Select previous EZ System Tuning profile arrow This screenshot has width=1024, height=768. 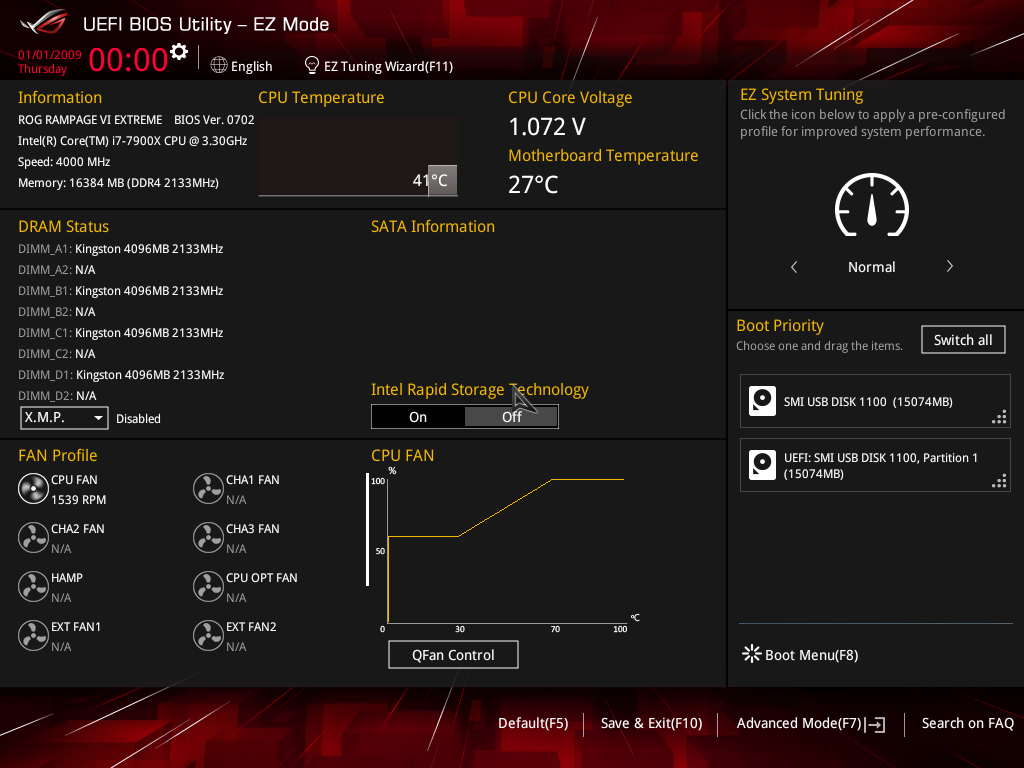point(794,266)
